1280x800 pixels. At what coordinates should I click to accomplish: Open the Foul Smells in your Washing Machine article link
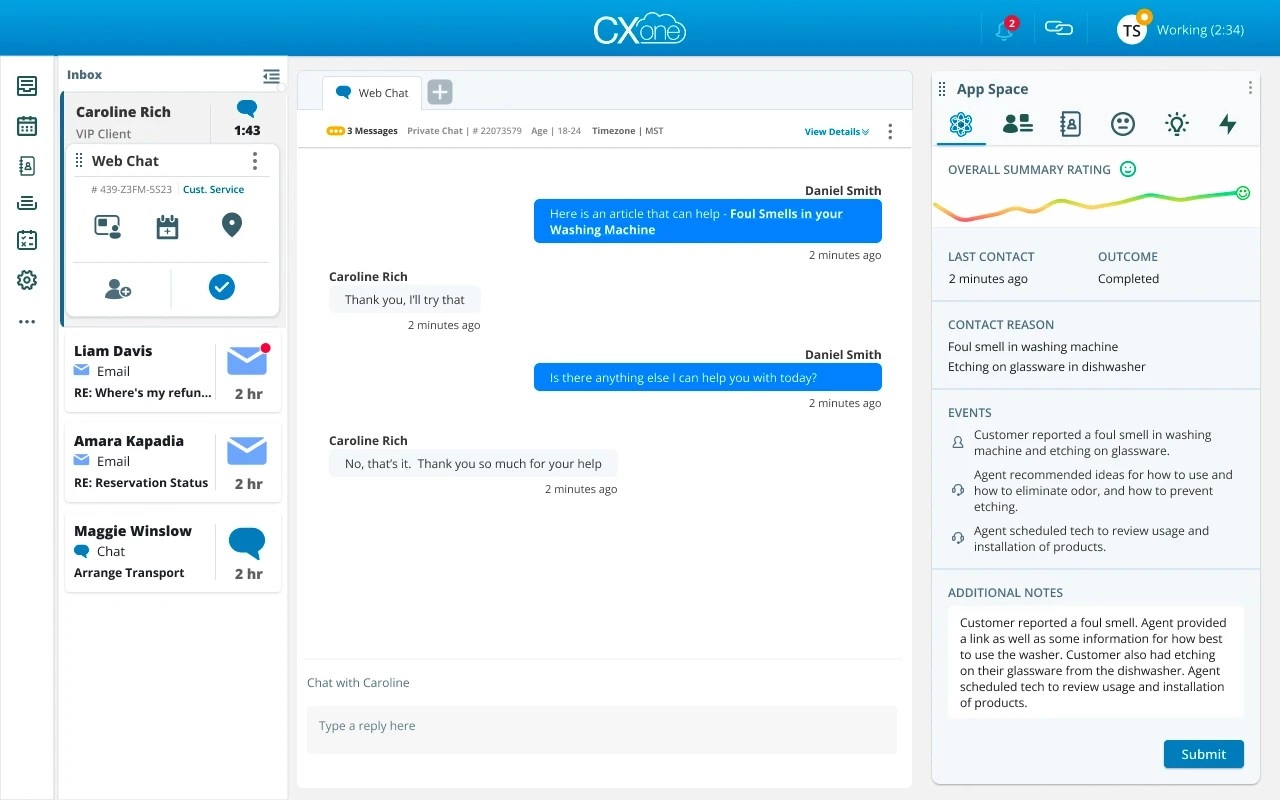(707, 221)
